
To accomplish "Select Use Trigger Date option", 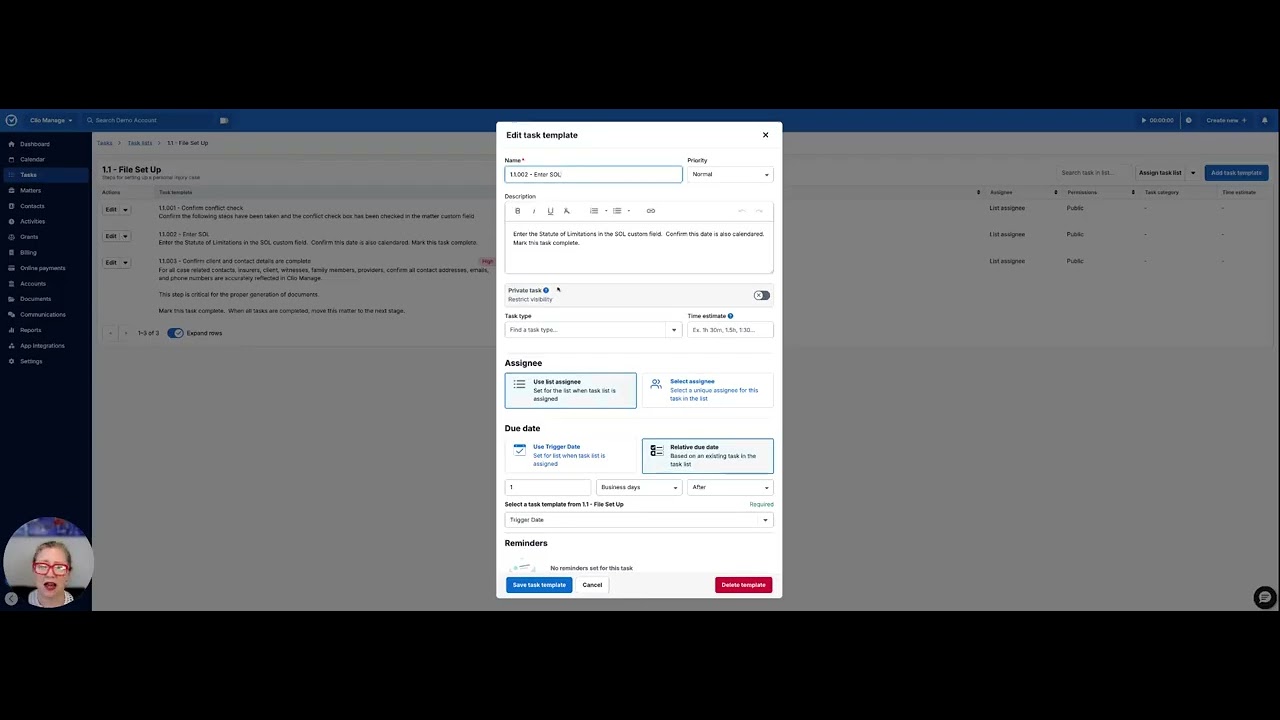I will 570,456.
